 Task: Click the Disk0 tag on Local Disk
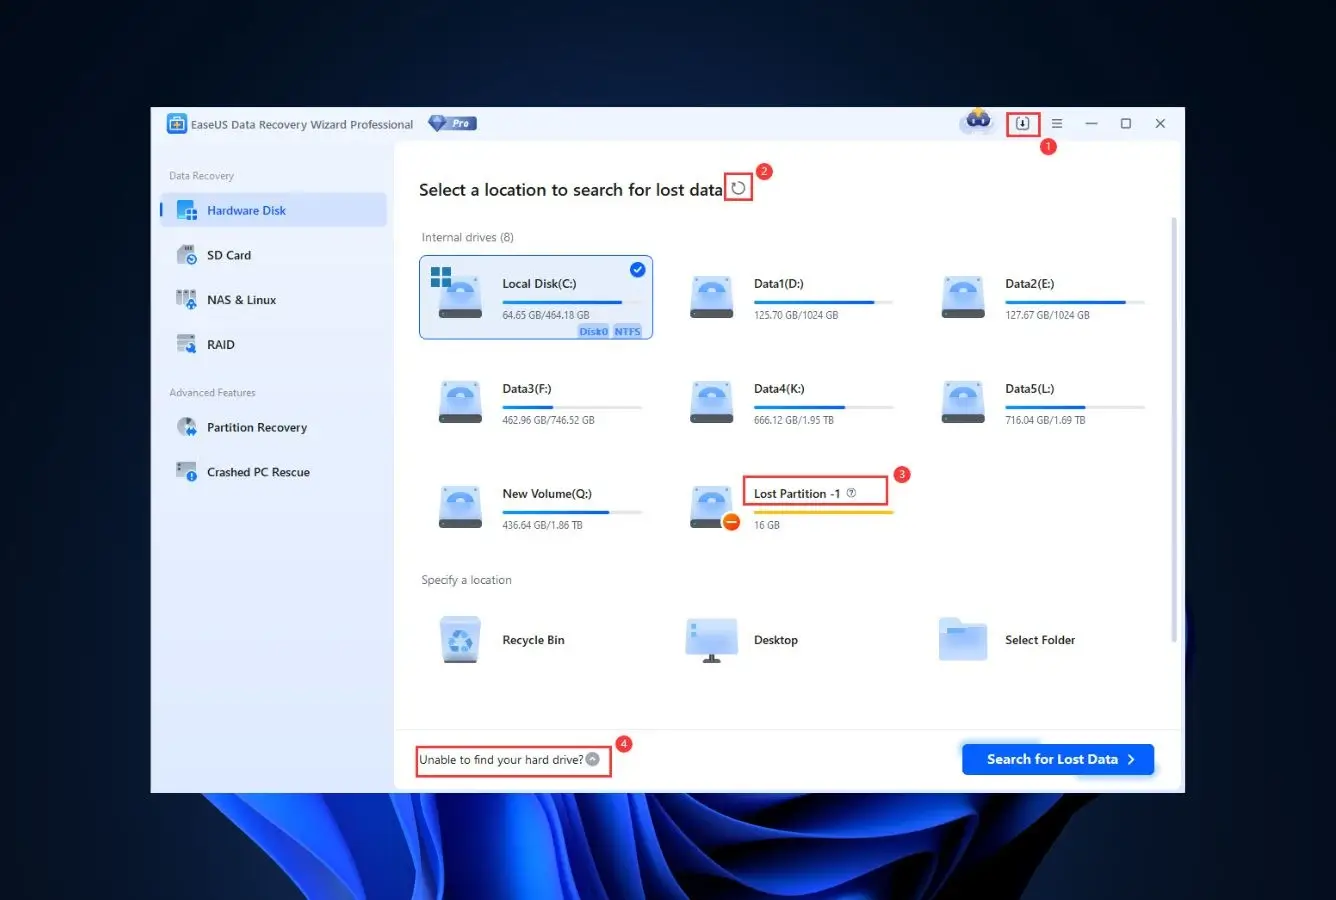pyautogui.click(x=593, y=332)
